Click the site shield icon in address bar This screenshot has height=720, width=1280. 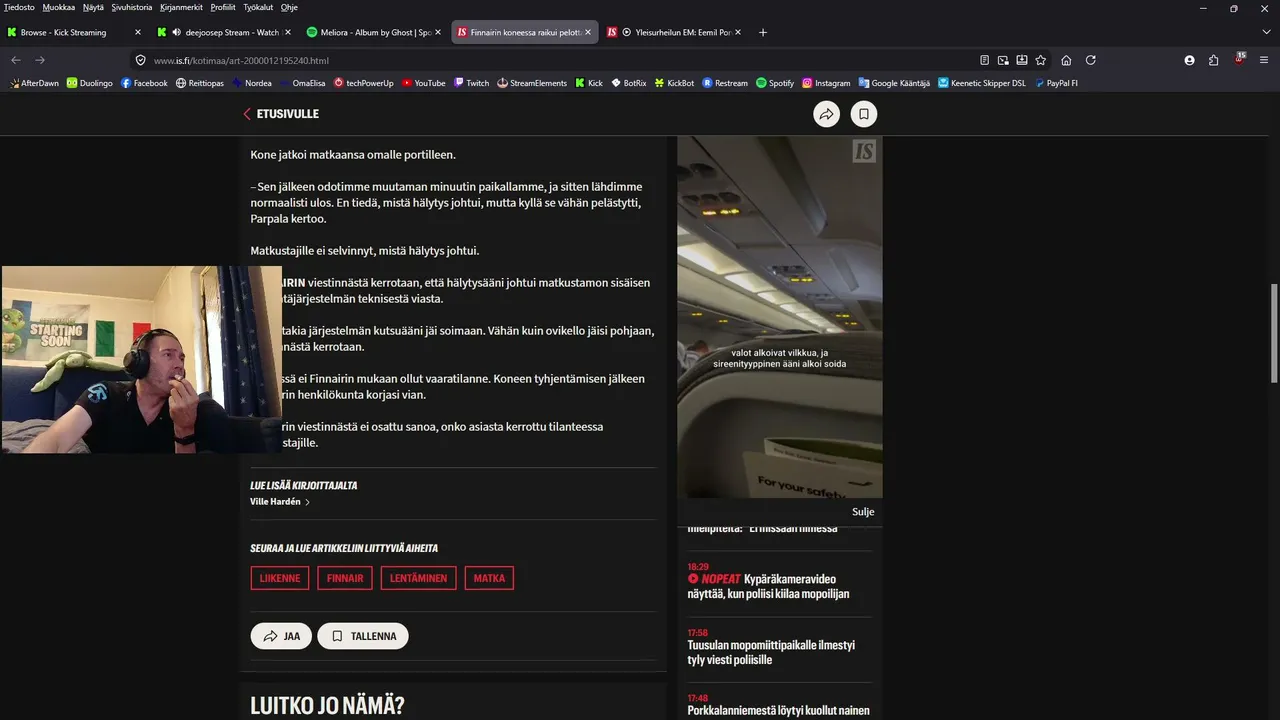pyautogui.click(x=140, y=60)
